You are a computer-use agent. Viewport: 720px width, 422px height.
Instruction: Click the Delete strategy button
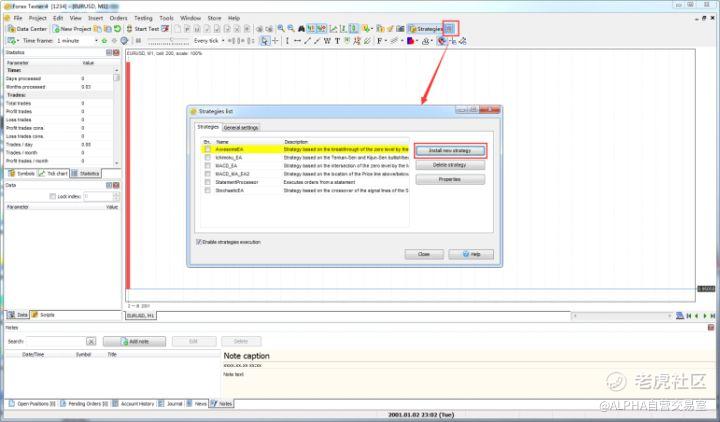450,165
